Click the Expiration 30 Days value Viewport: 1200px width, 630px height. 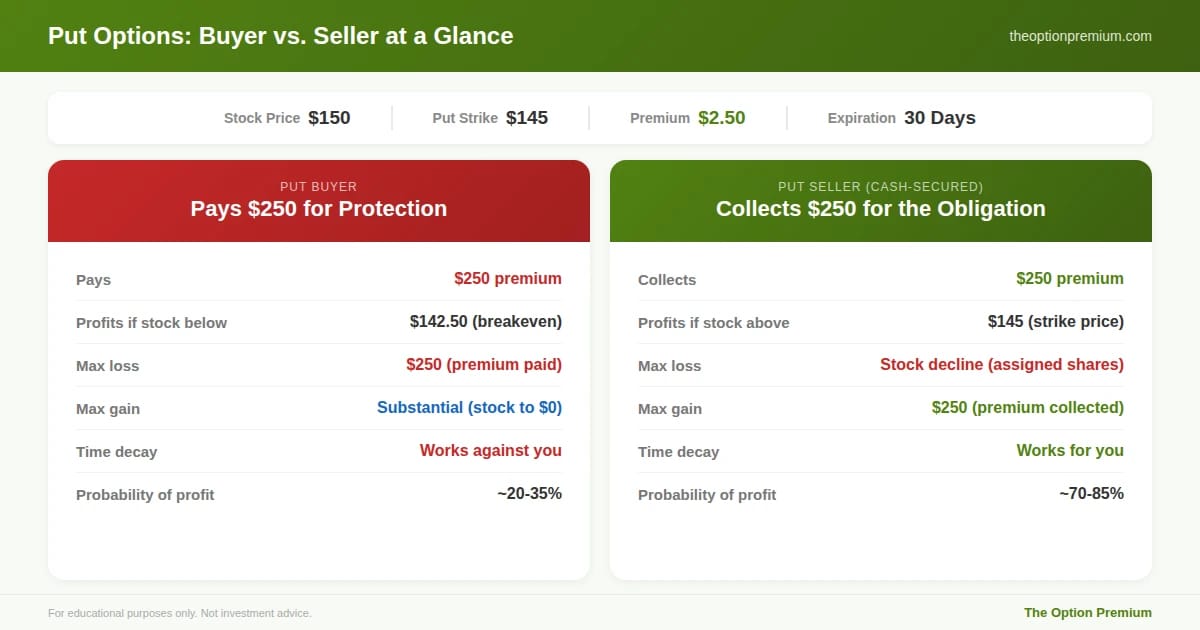tap(939, 118)
